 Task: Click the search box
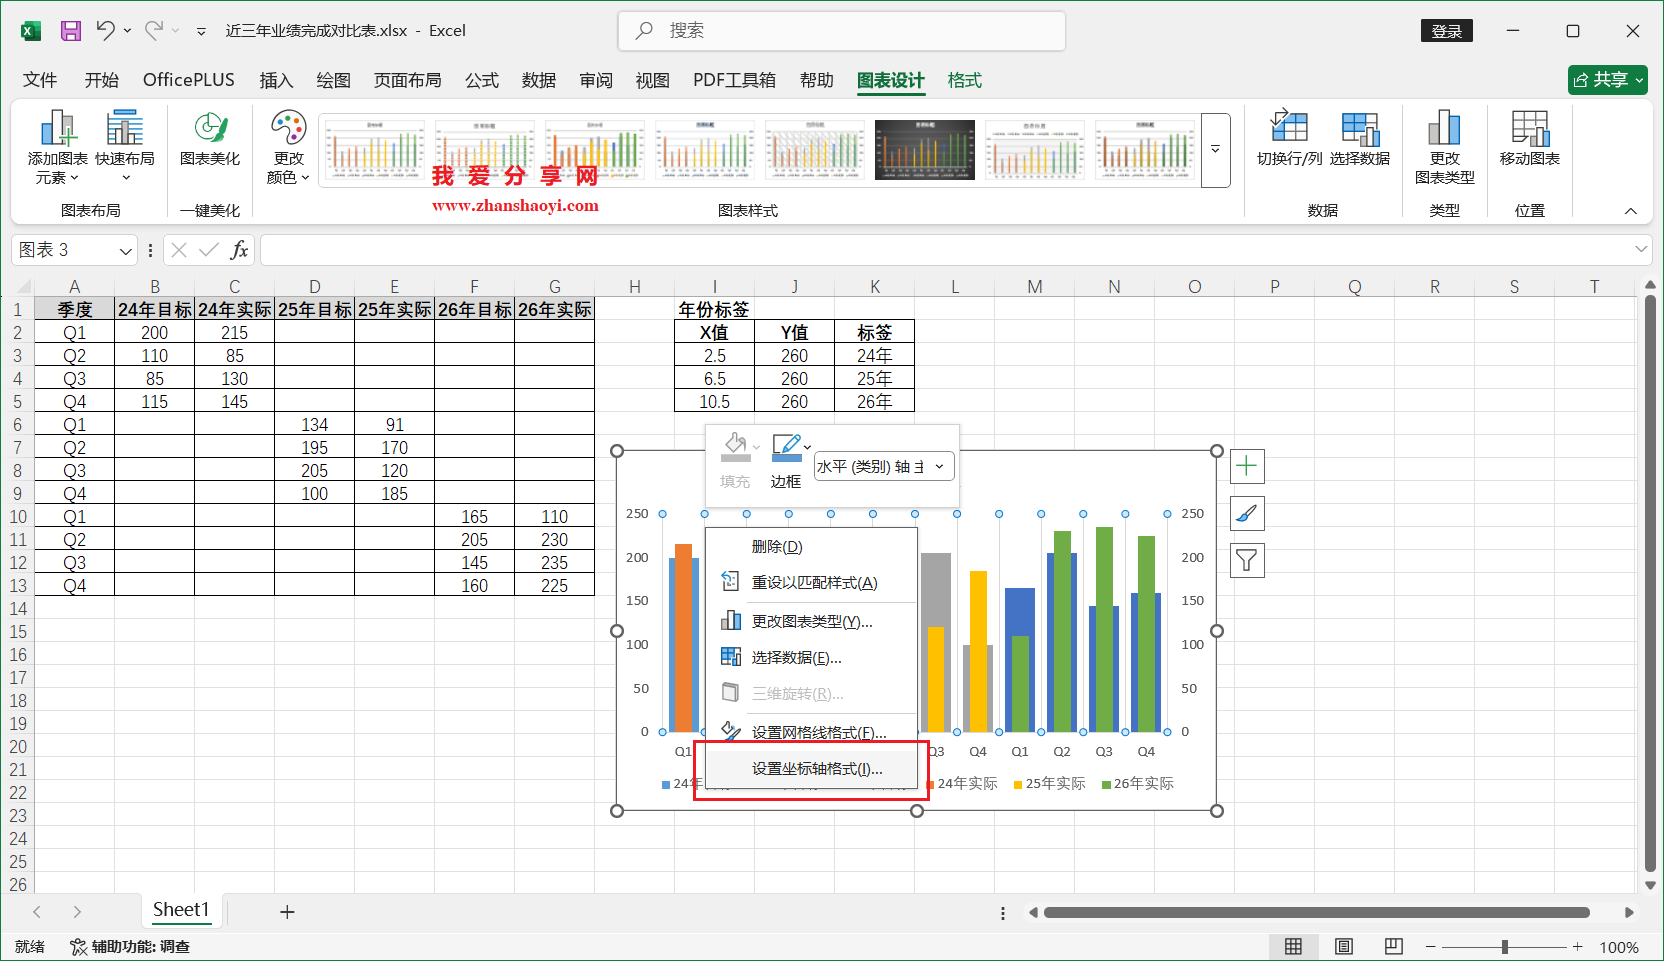pyautogui.click(x=842, y=31)
